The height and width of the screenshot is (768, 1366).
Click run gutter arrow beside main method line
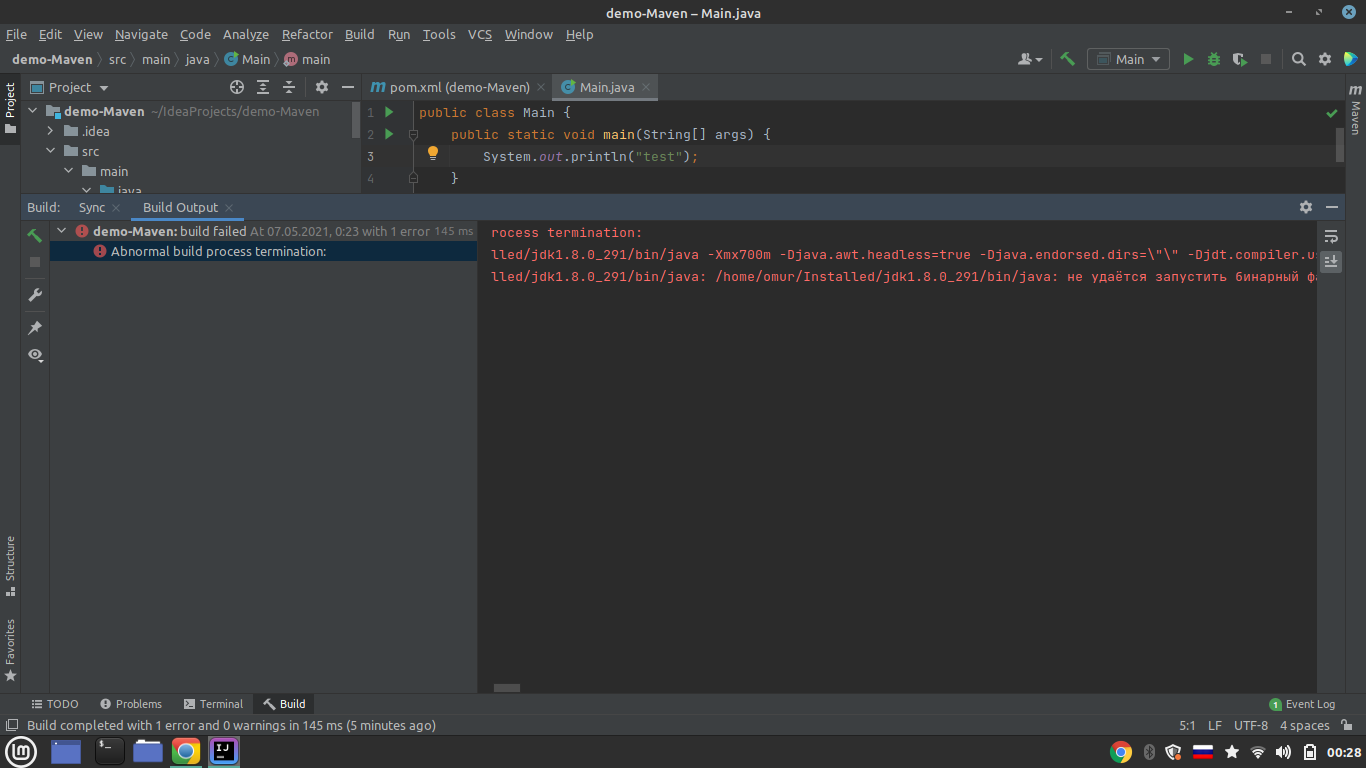coord(390,134)
